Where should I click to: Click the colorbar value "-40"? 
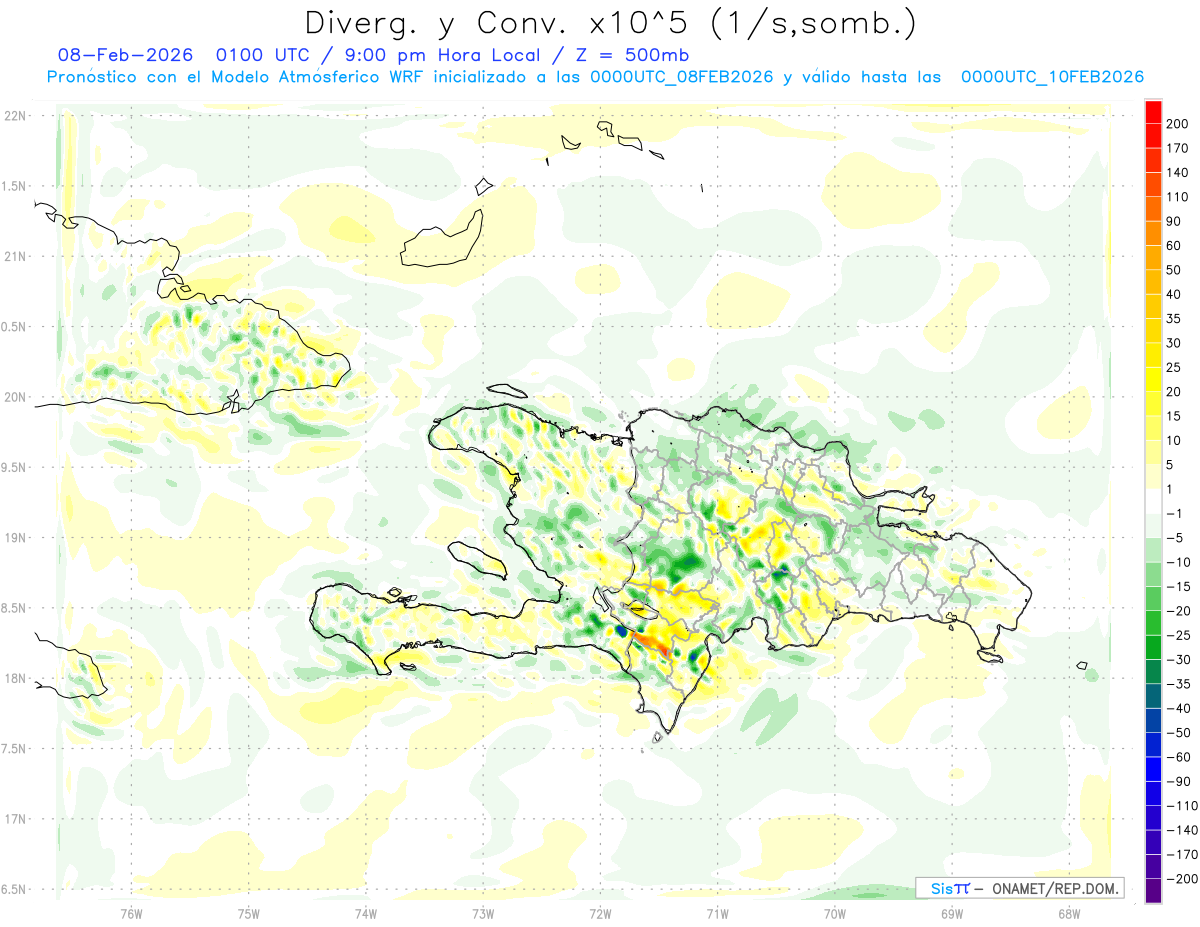[x=1179, y=708]
